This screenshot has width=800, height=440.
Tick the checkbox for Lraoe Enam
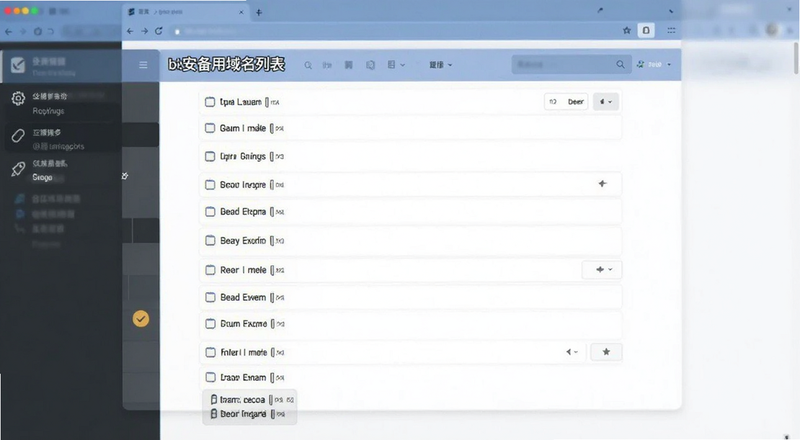point(210,377)
